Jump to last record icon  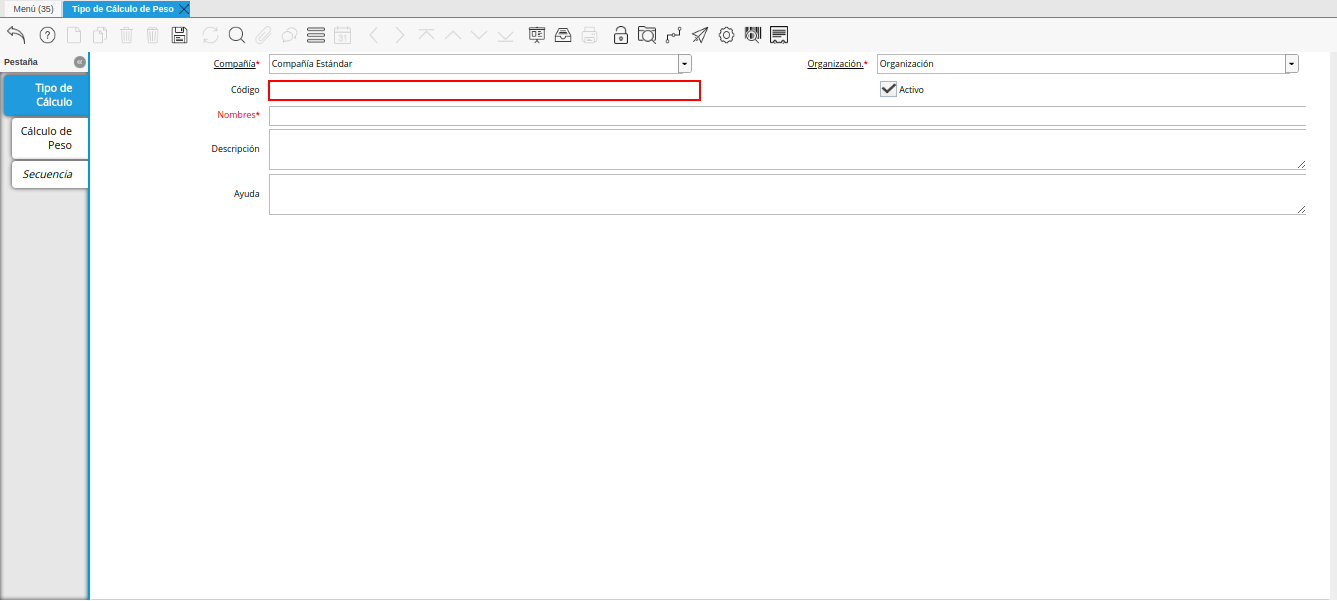[x=505, y=35]
